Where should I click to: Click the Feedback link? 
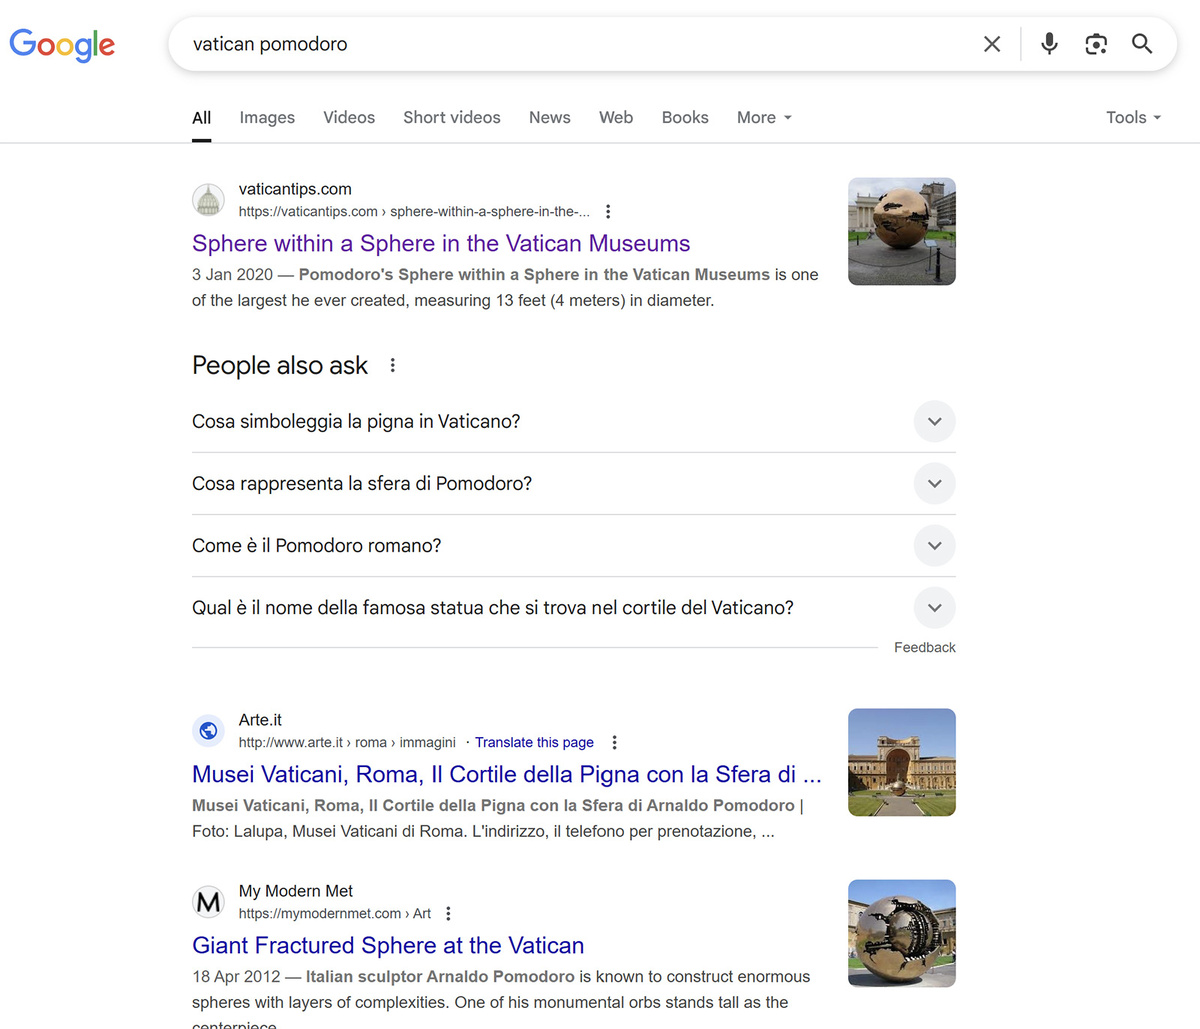click(925, 648)
